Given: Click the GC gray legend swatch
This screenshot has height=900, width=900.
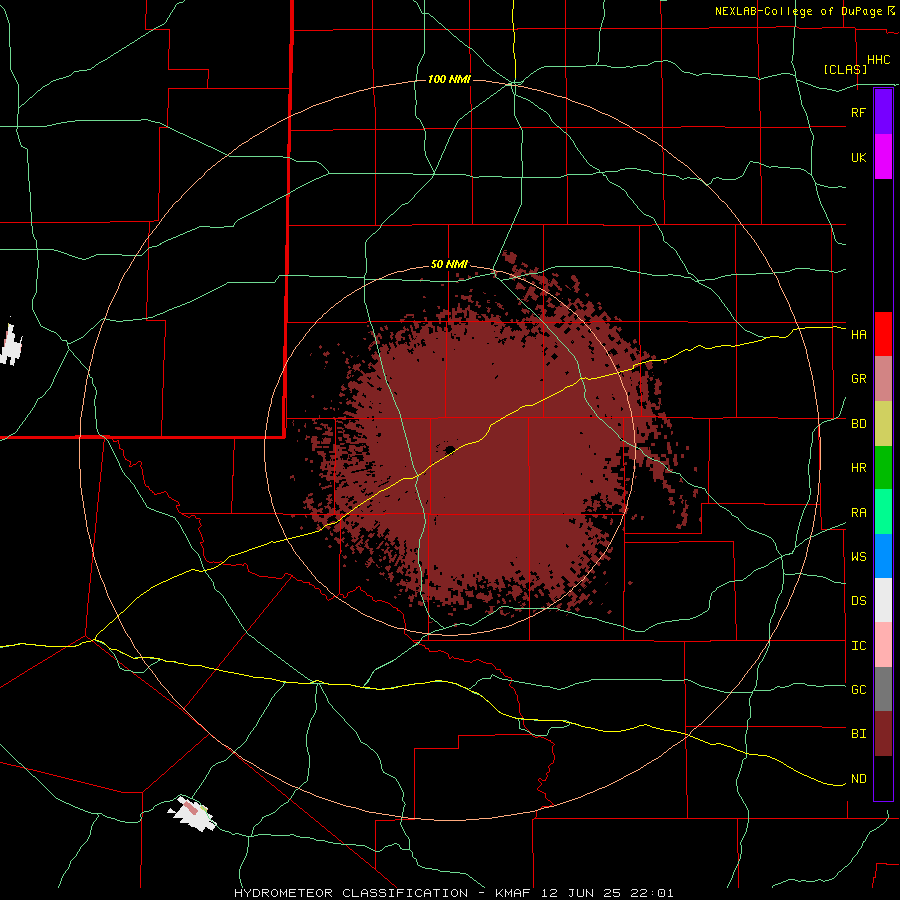Looking at the screenshot, I should click(883, 689).
